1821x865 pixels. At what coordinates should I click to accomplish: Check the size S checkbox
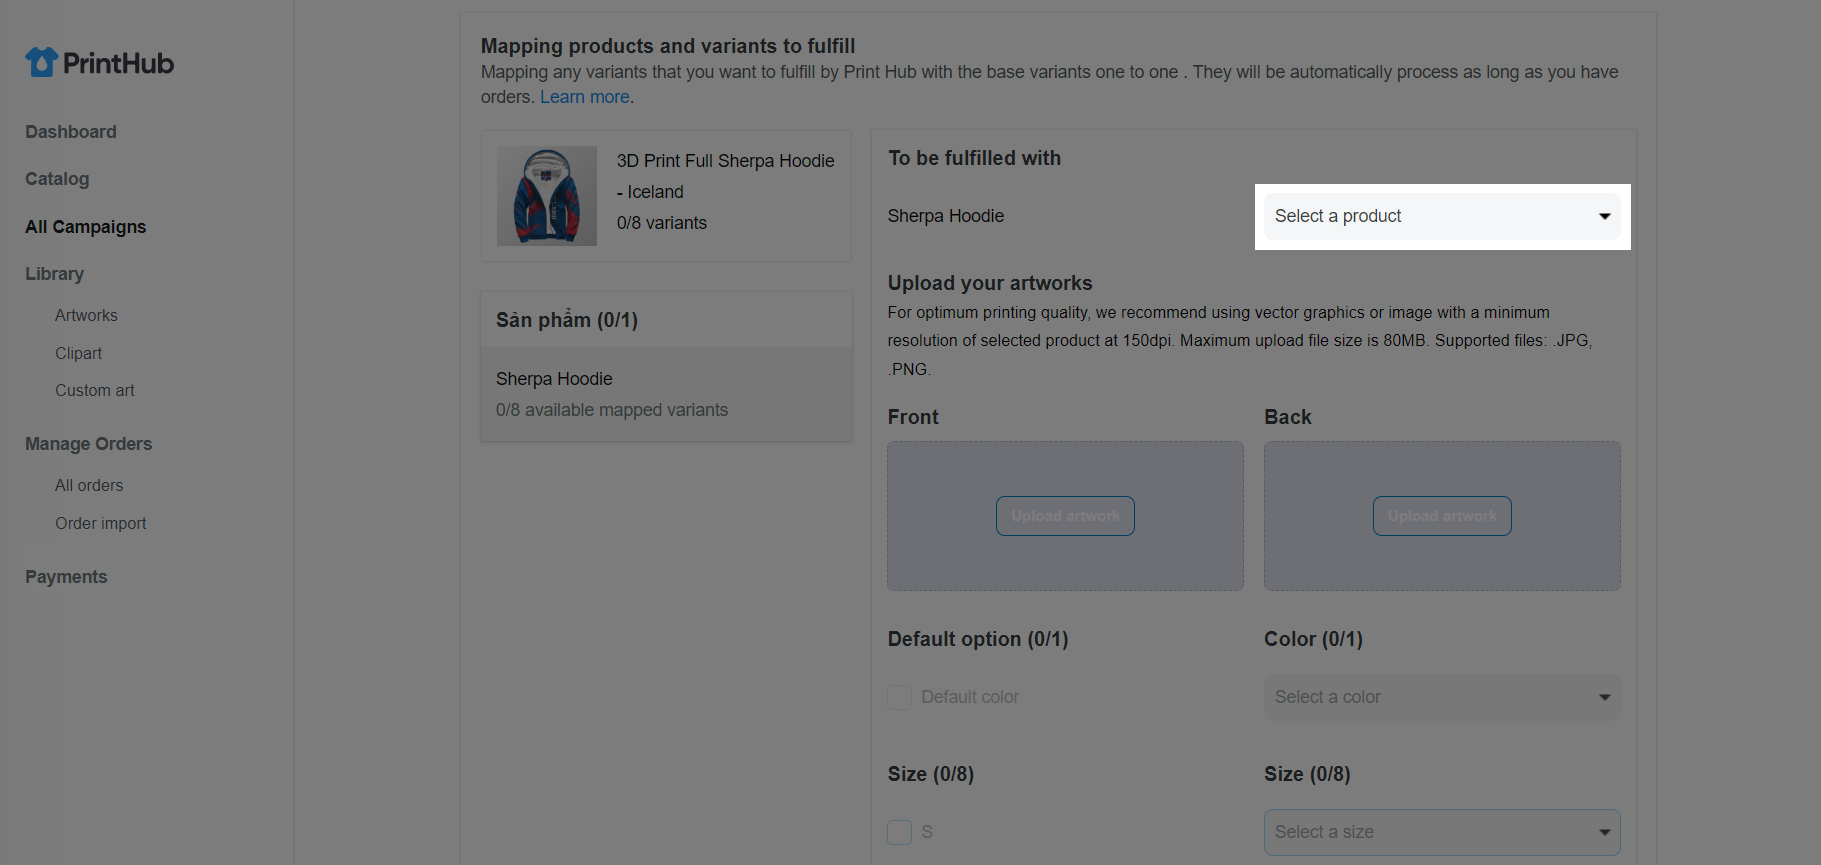pyautogui.click(x=900, y=832)
